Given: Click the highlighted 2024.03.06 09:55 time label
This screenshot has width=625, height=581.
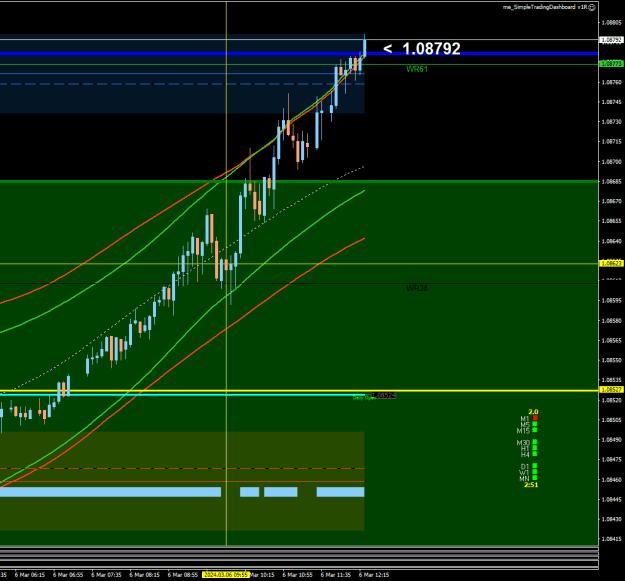Looking at the screenshot, I should coord(226,575).
